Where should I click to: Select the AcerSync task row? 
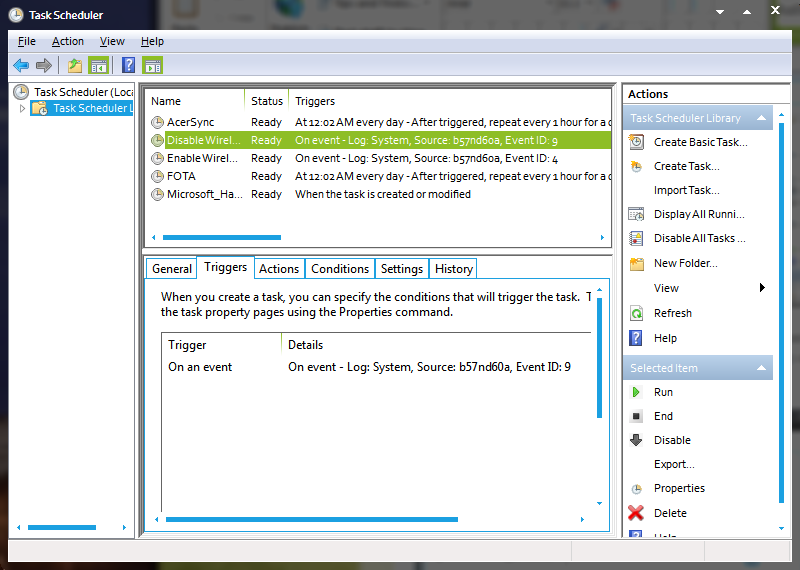coord(190,122)
